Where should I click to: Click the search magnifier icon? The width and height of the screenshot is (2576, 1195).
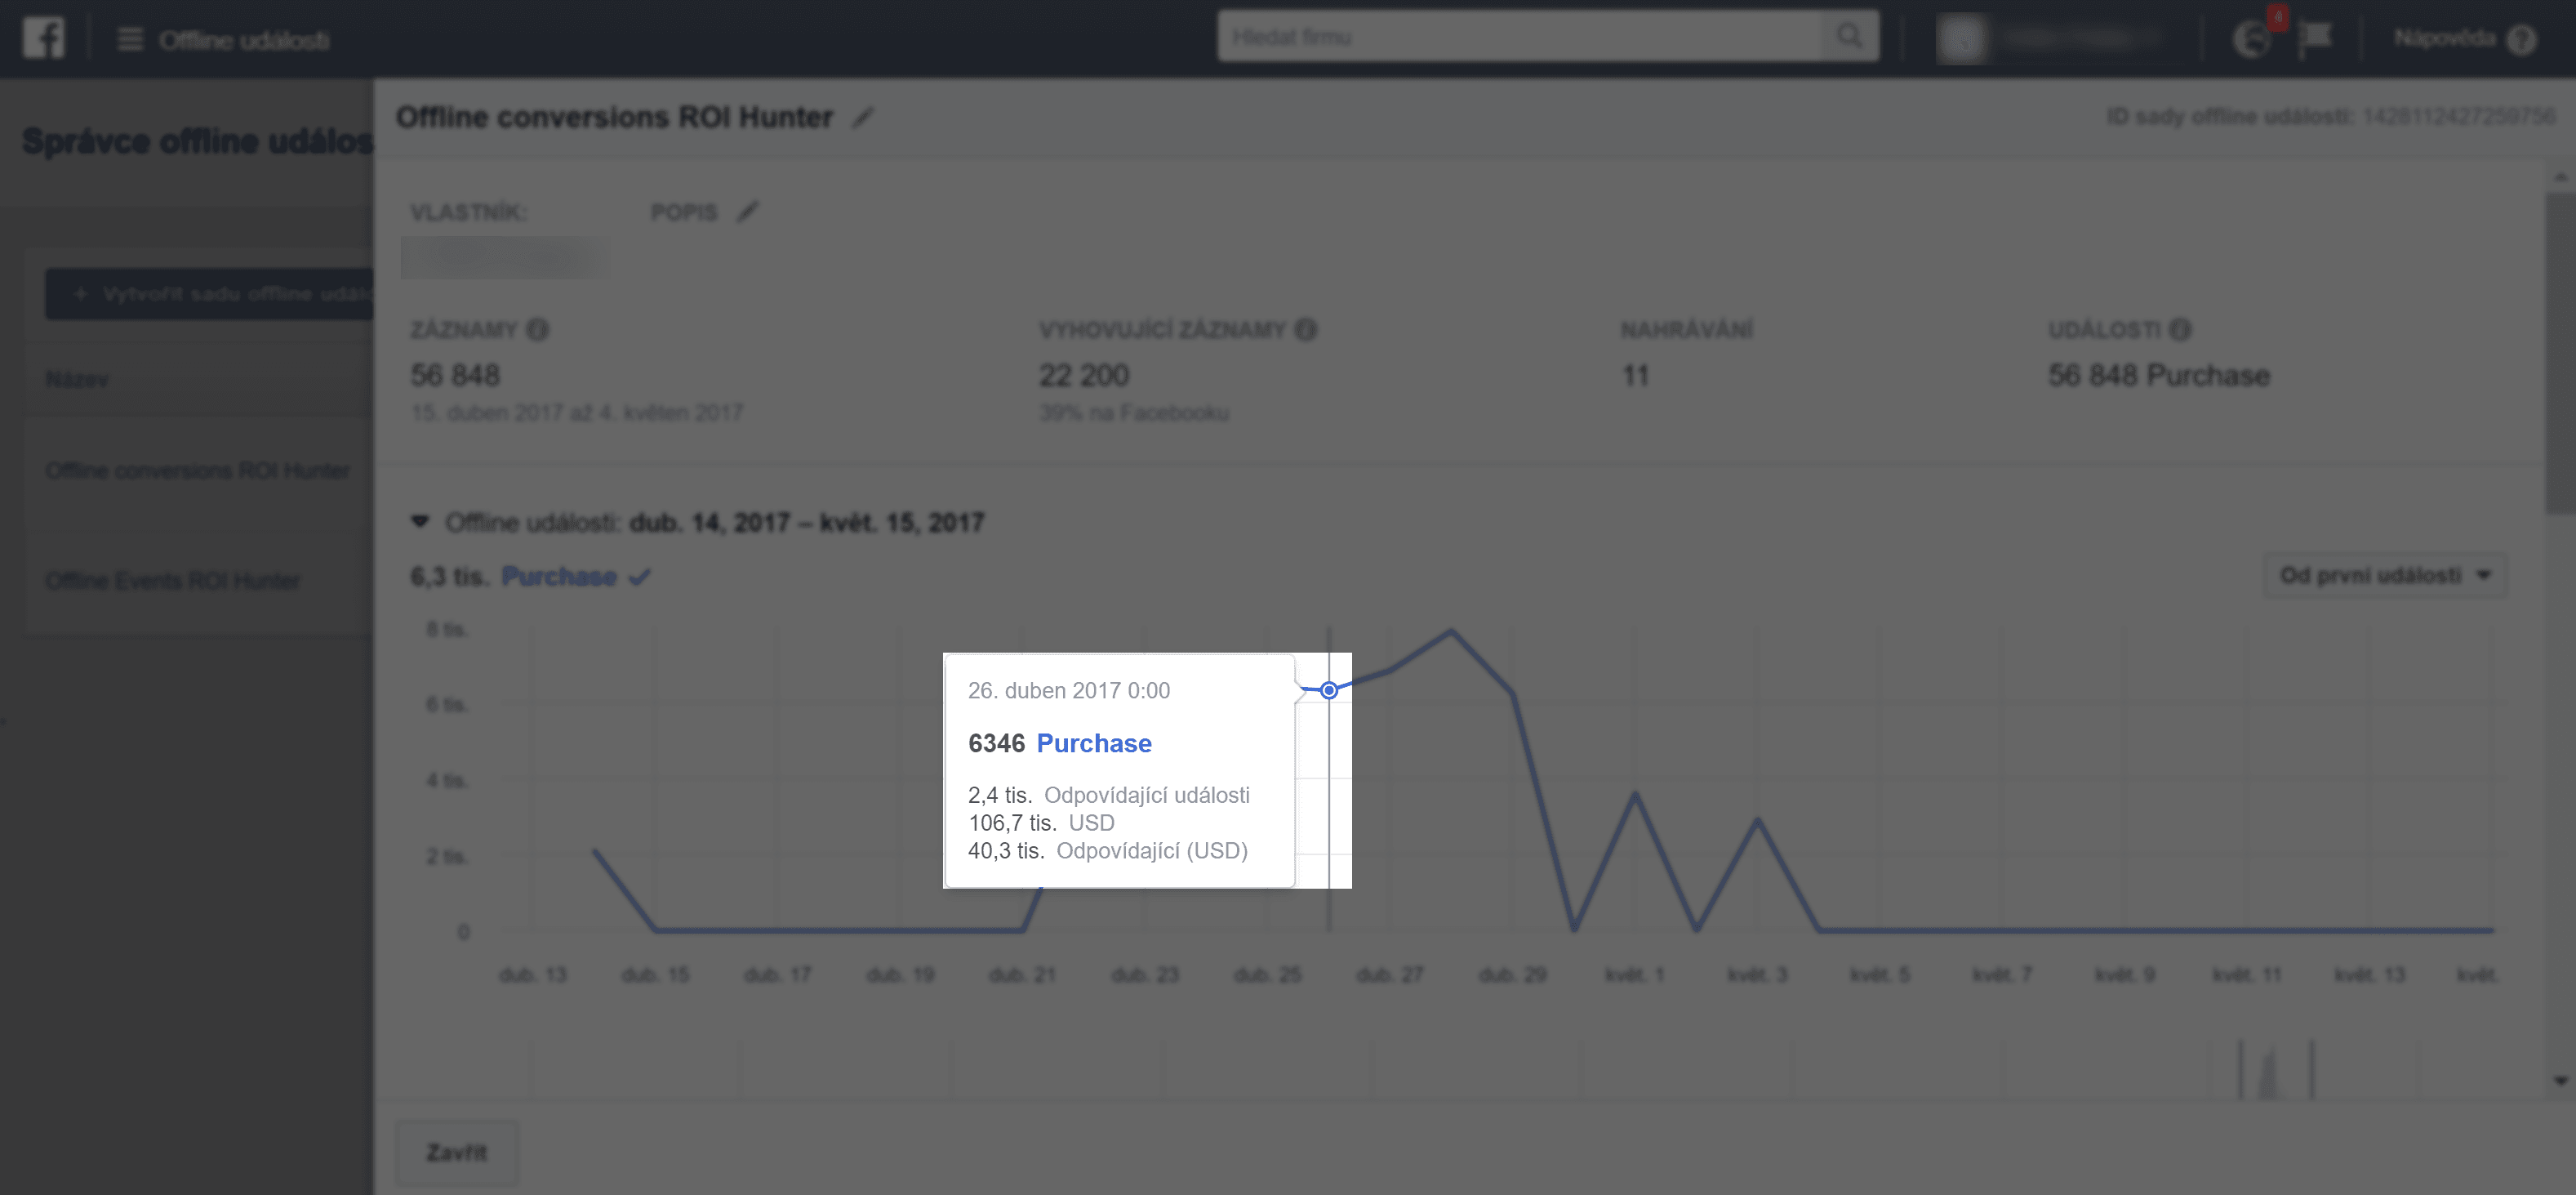click(1848, 37)
